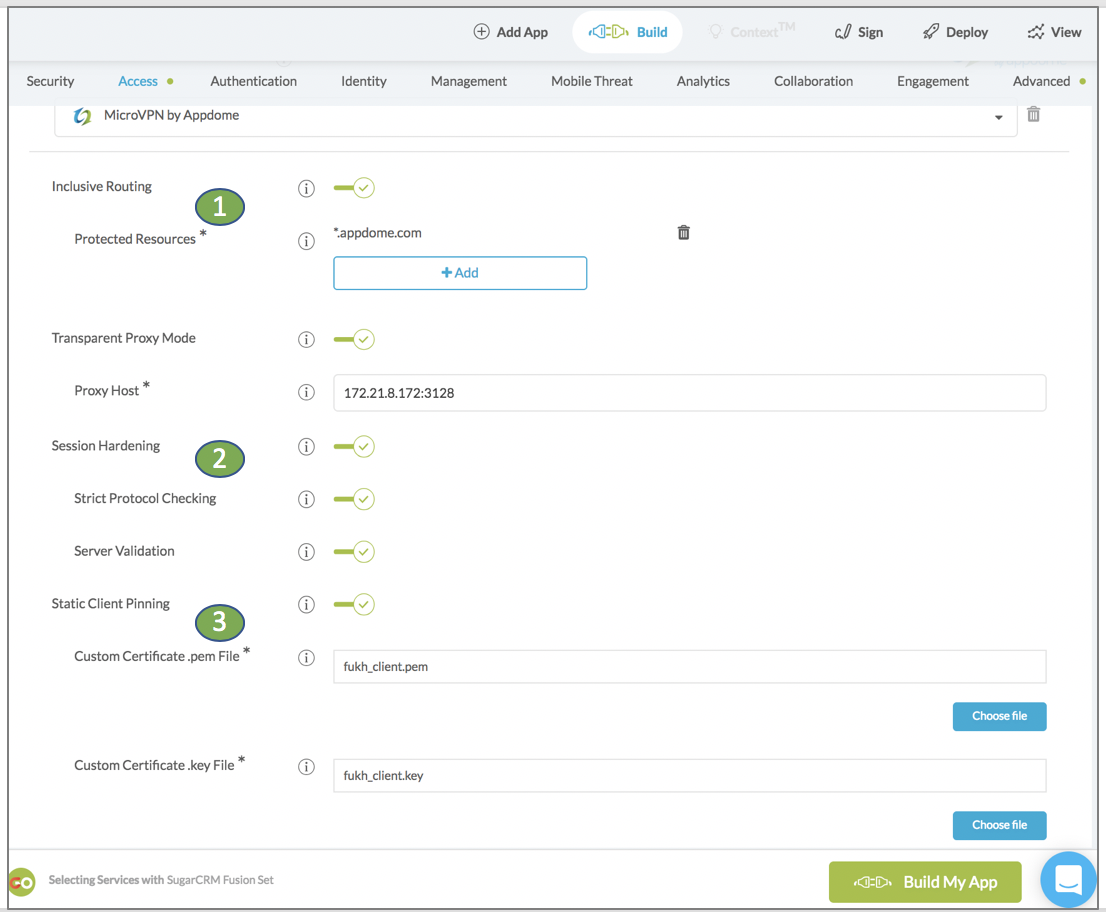The height and width of the screenshot is (912, 1106).
Task: Open the Analytics tab
Action: tap(703, 81)
